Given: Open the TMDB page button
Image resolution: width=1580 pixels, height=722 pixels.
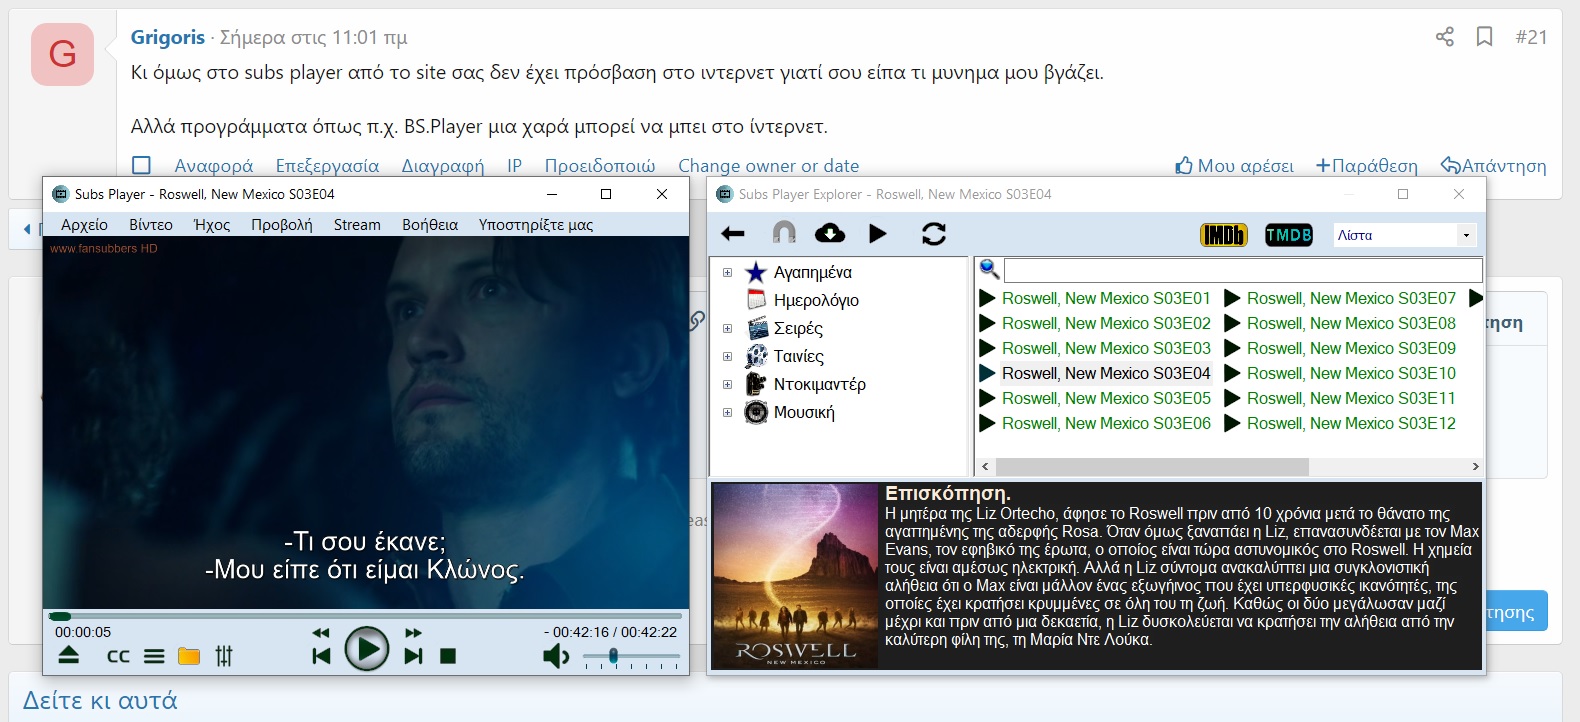Looking at the screenshot, I should click(1289, 235).
